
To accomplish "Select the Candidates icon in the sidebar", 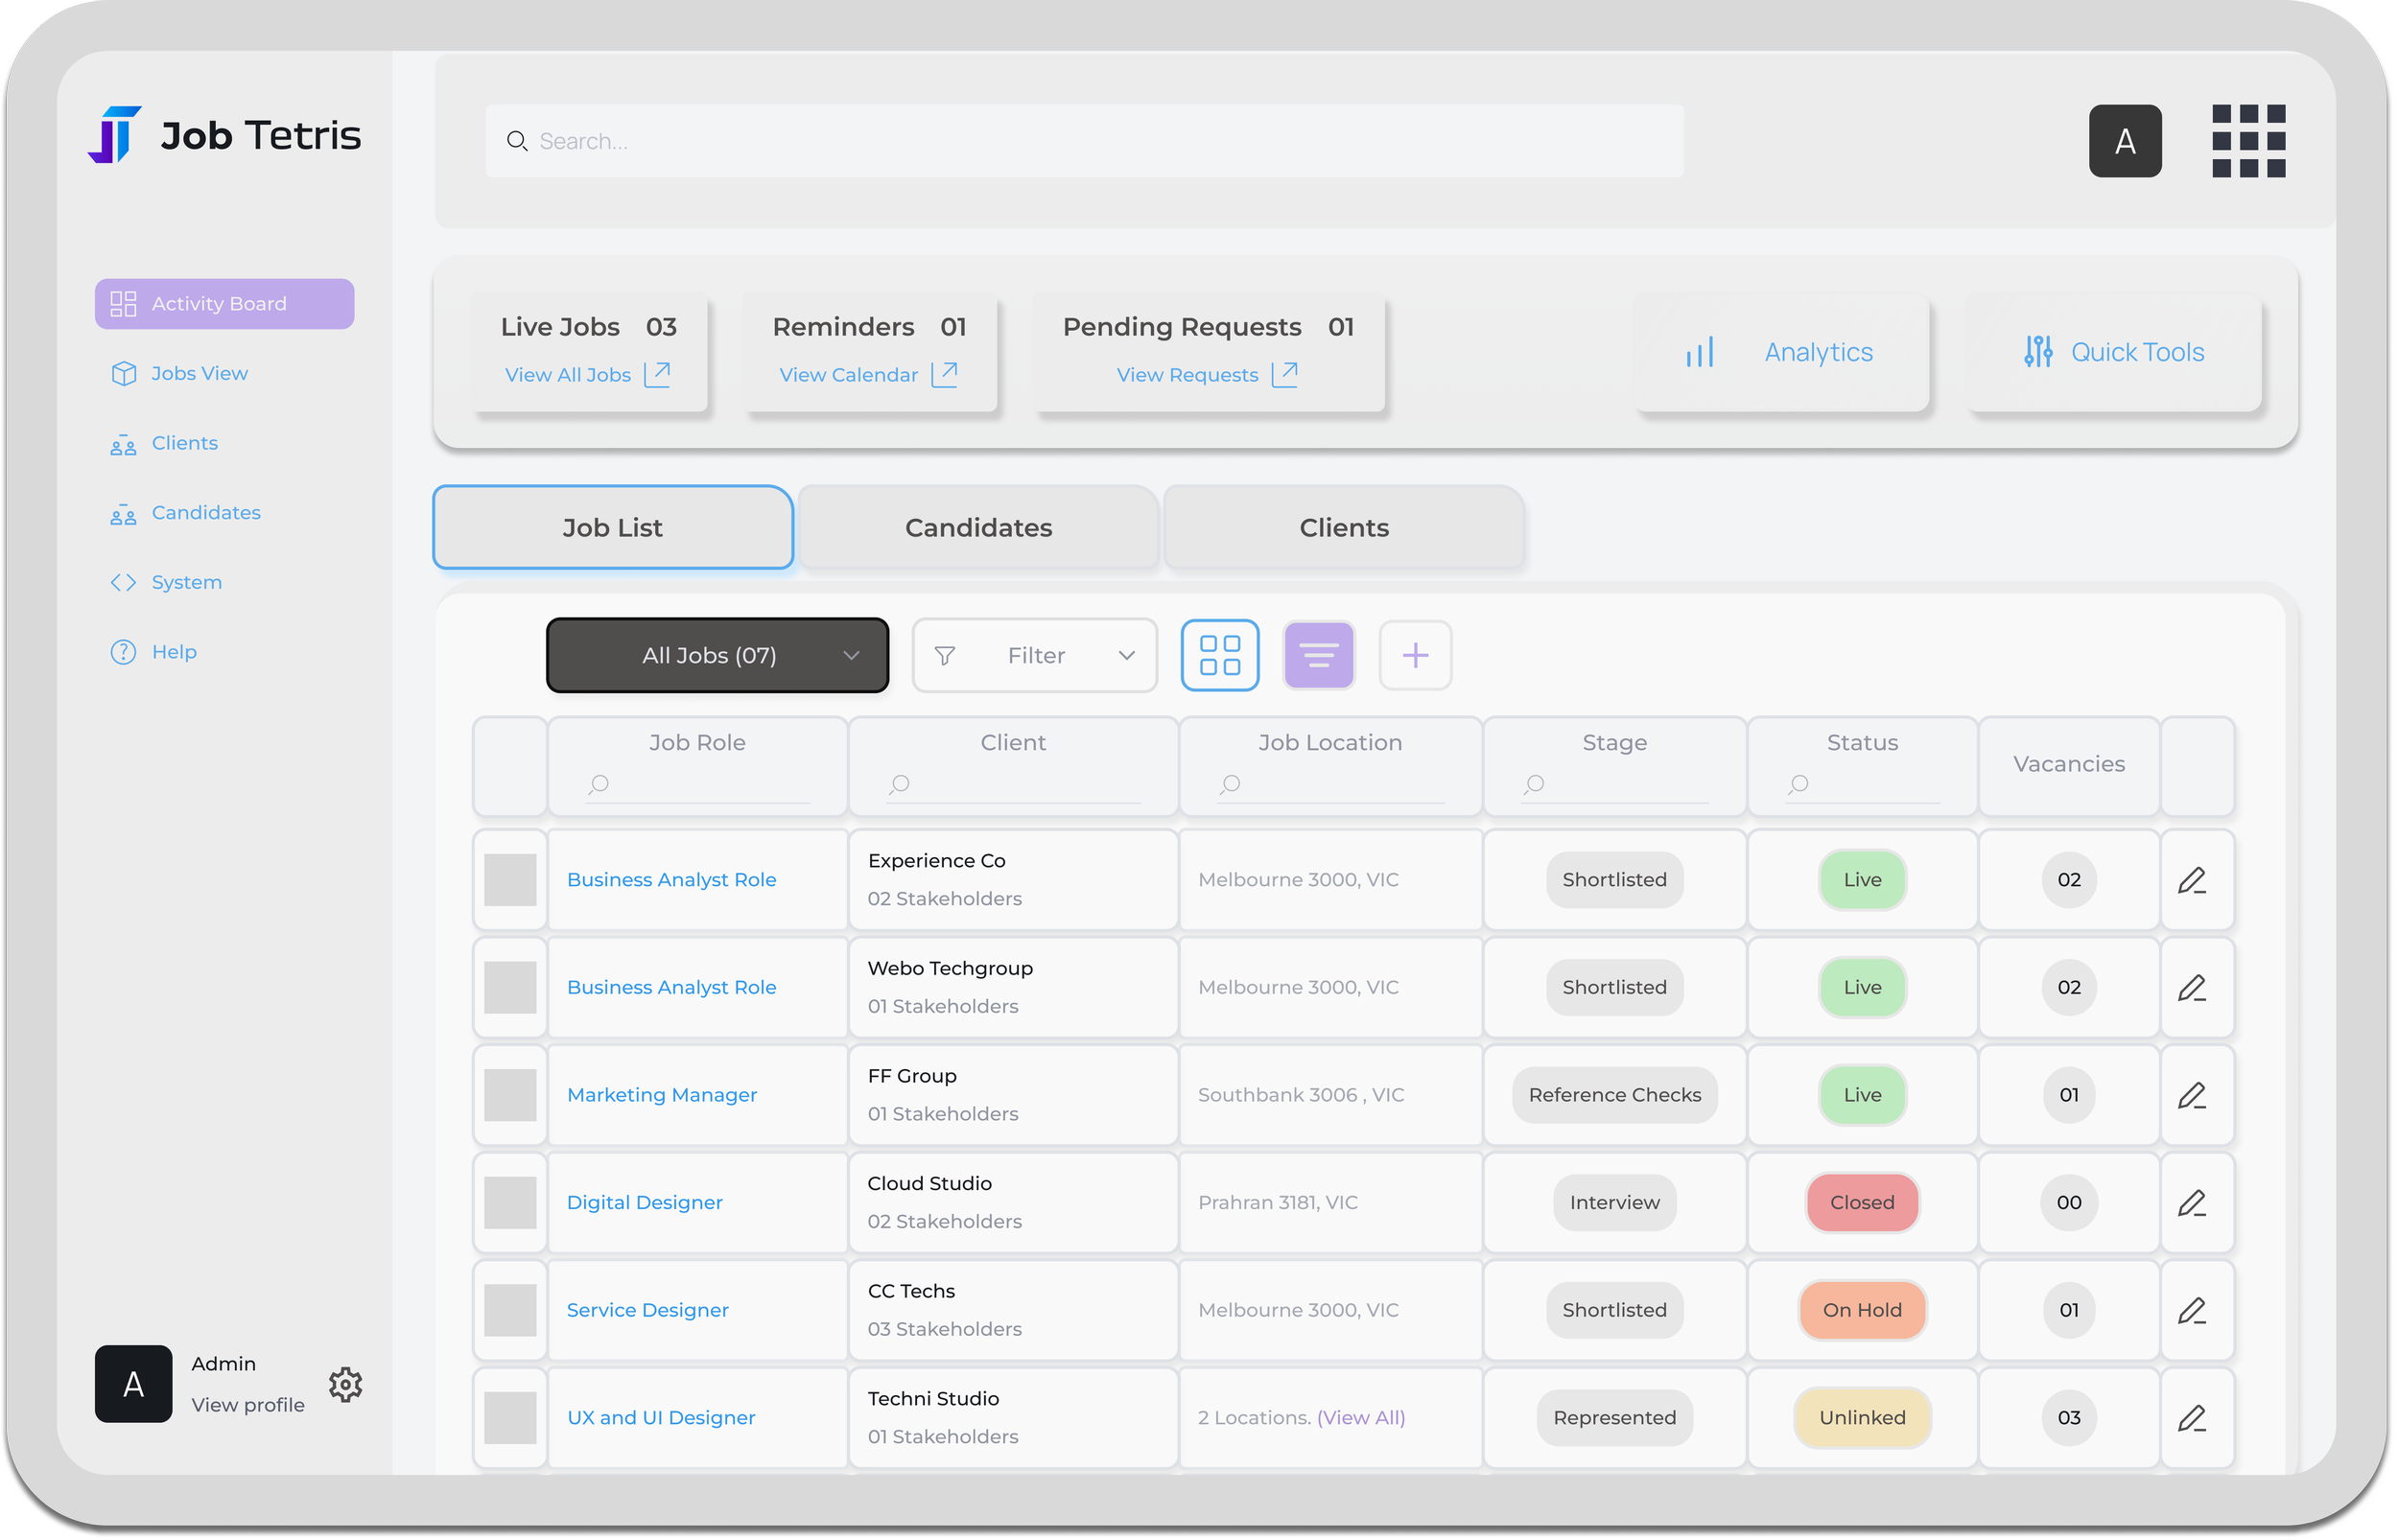I will [123, 512].
